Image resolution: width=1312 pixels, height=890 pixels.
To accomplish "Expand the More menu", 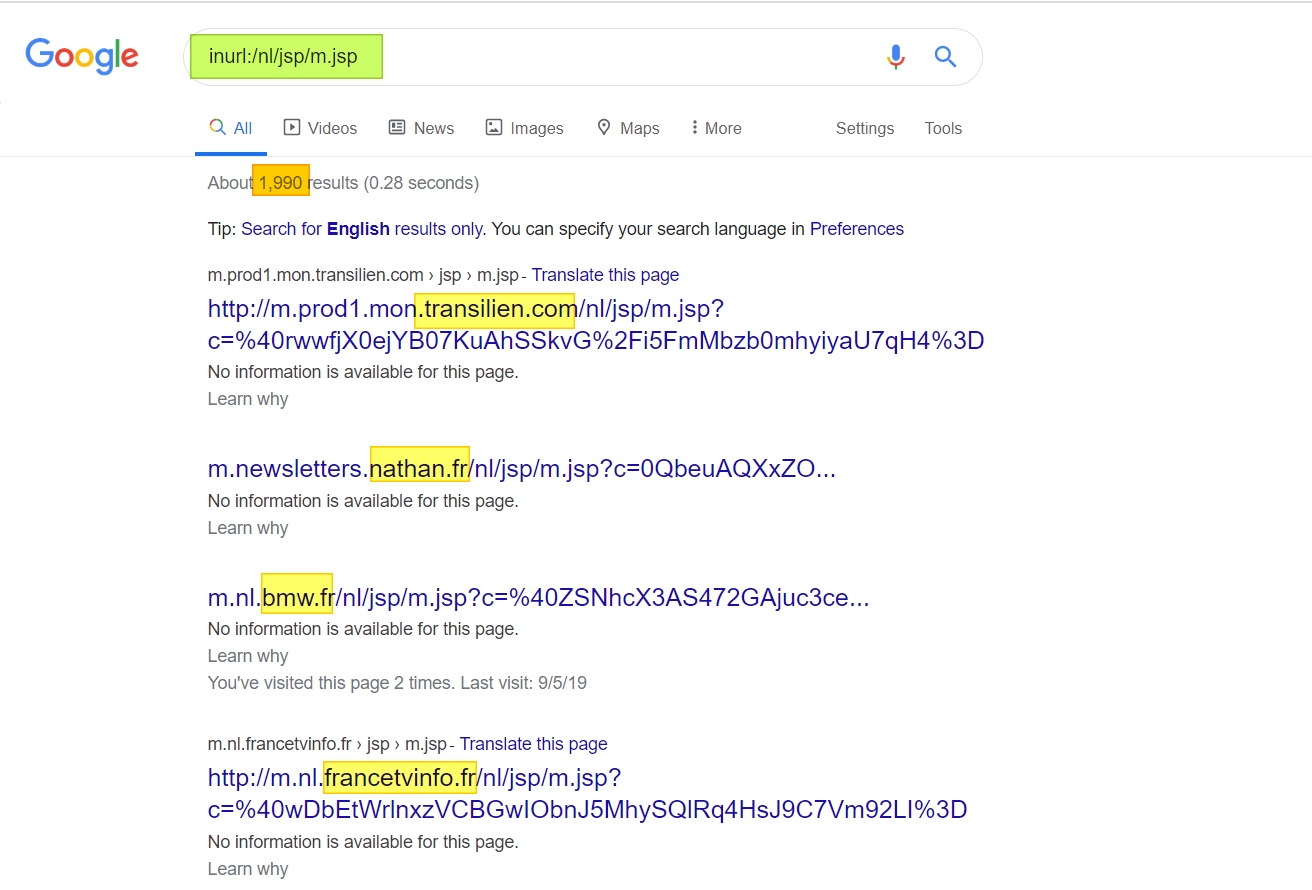I will click(x=716, y=128).
